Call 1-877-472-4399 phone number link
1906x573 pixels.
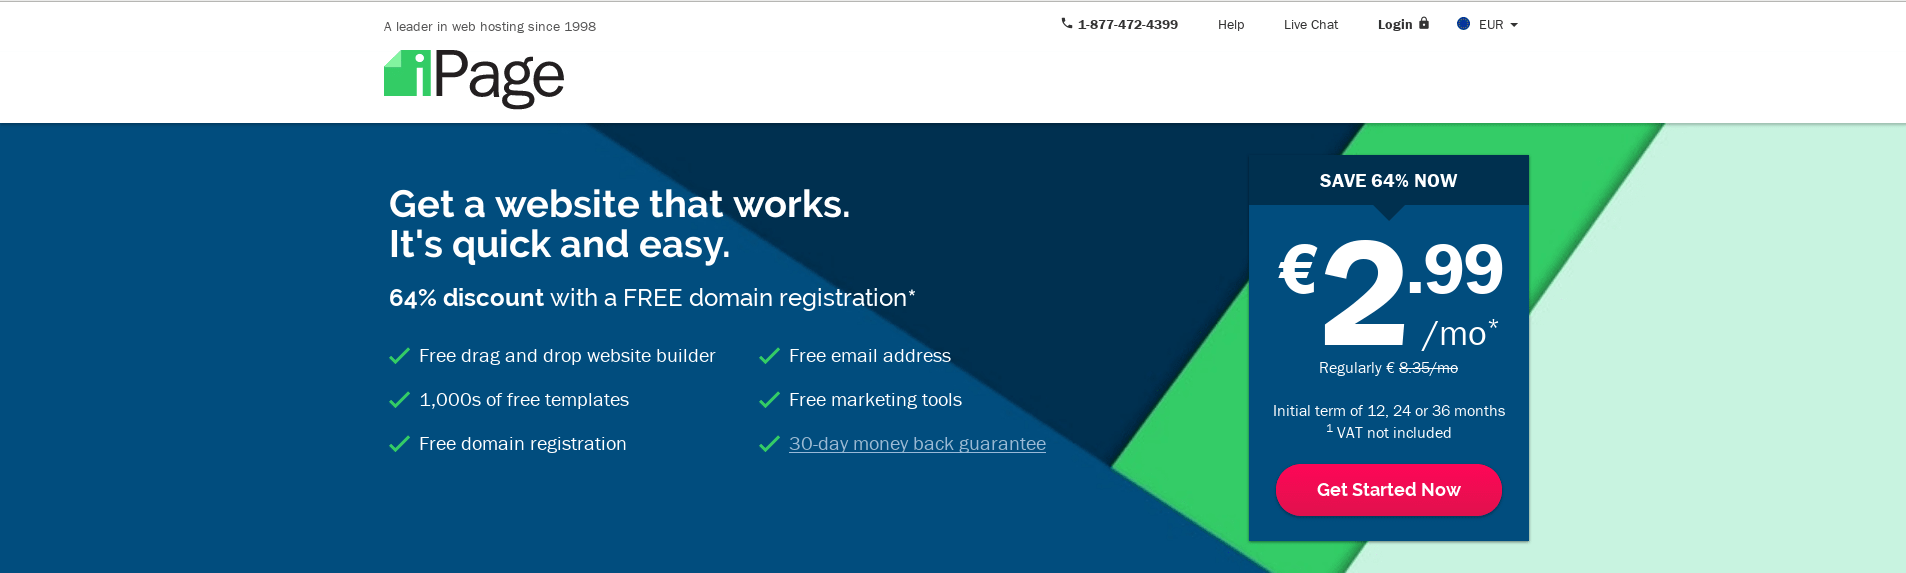click(x=1128, y=24)
